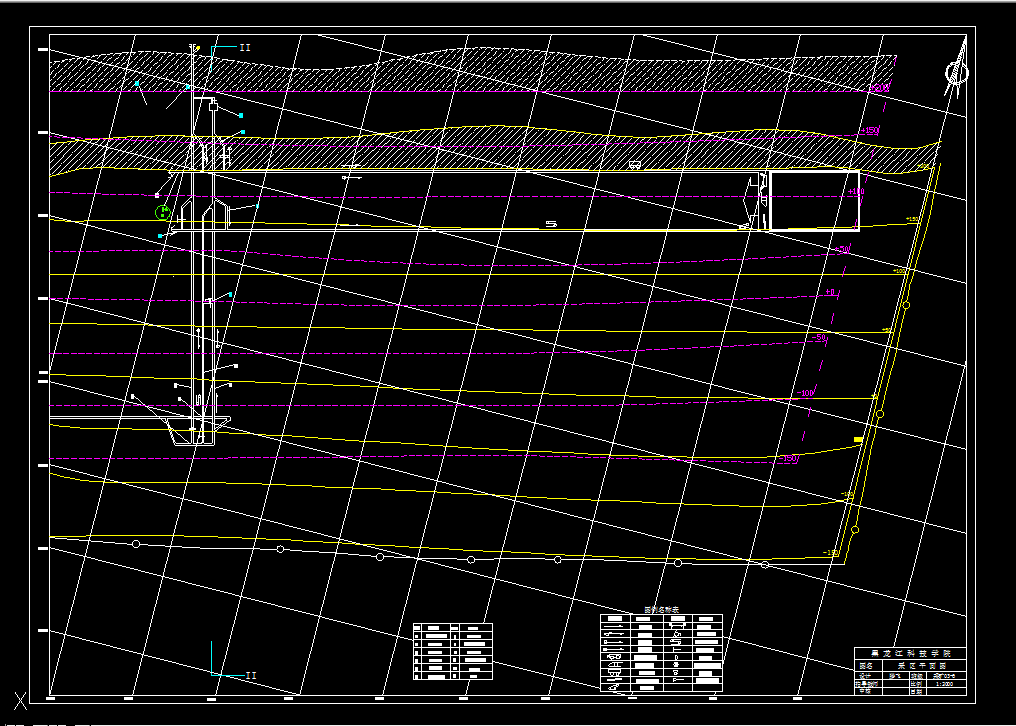Image resolution: width=1016 pixels, height=726 pixels.
Task: Click the UCS X icon in the corner
Action: point(21,701)
